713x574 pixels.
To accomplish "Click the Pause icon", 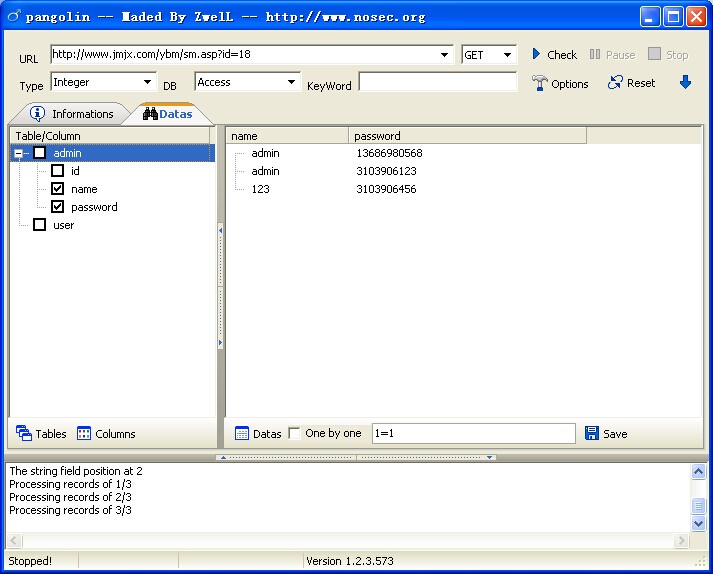I will [595, 54].
